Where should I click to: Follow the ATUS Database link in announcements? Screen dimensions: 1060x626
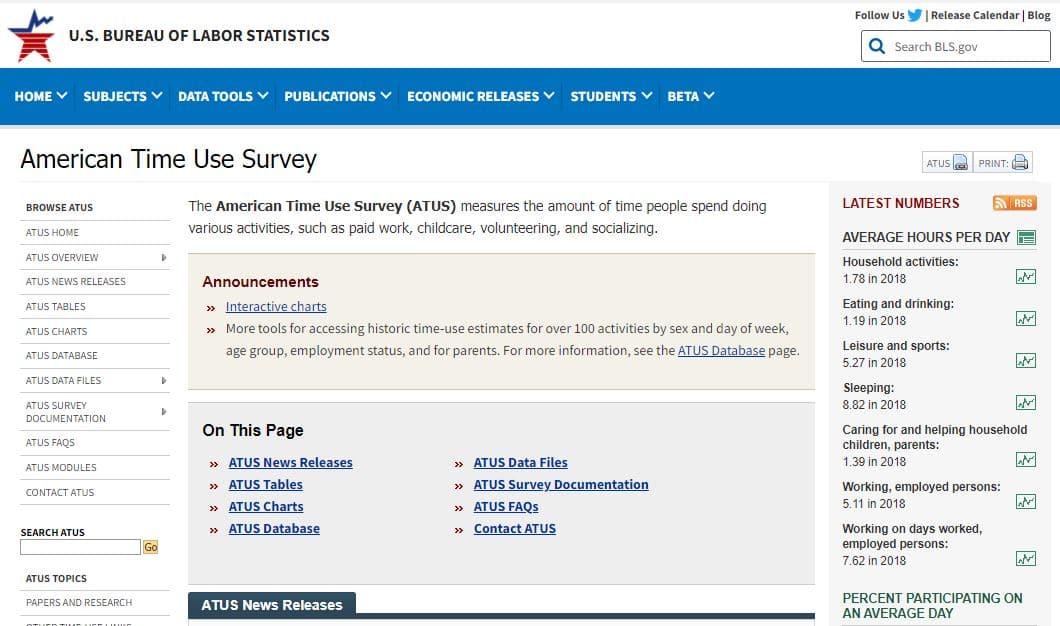click(721, 350)
